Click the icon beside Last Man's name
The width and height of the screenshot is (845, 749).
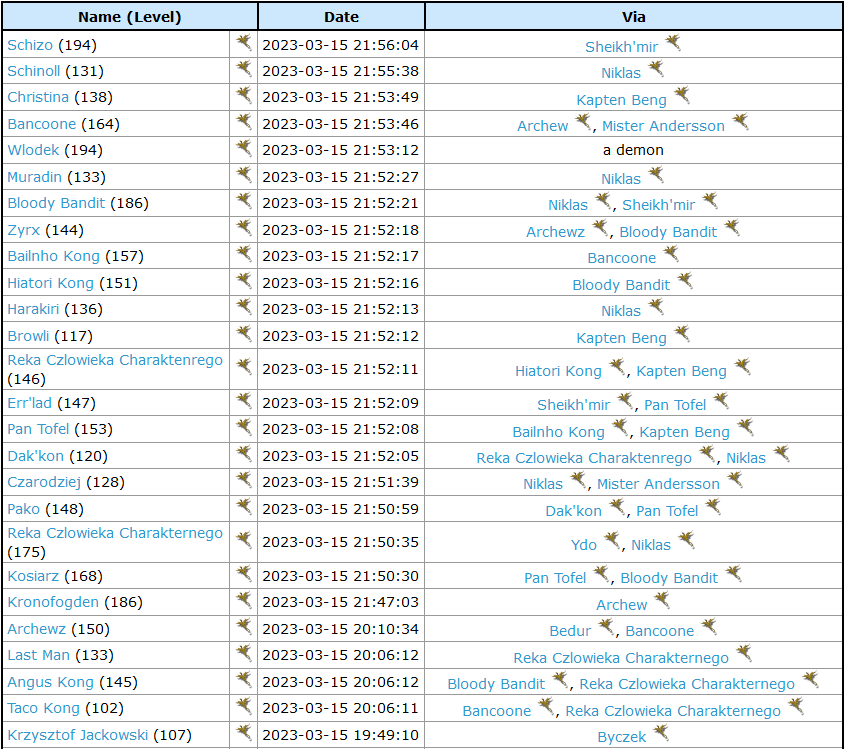click(x=243, y=653)
